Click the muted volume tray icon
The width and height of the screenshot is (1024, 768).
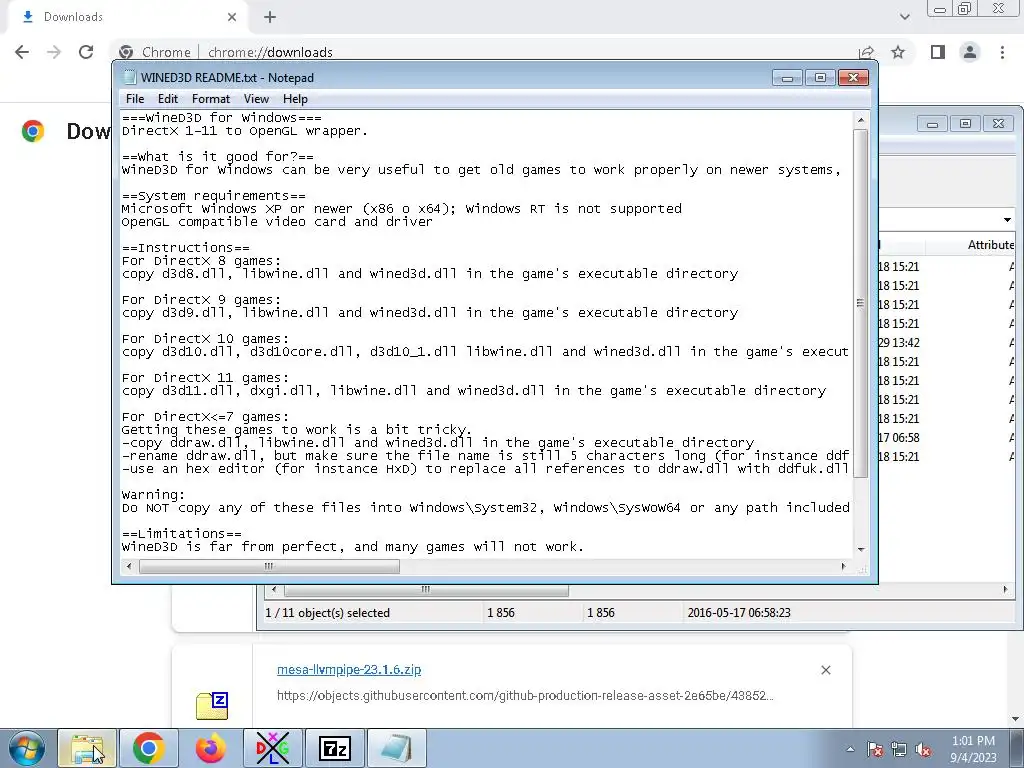point(923,749)
